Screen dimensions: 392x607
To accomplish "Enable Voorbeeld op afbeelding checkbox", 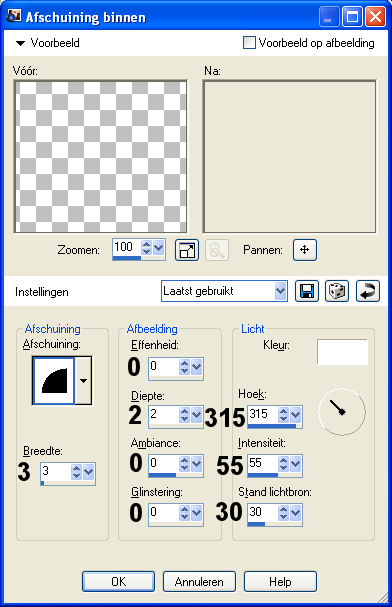I will 249,43.
